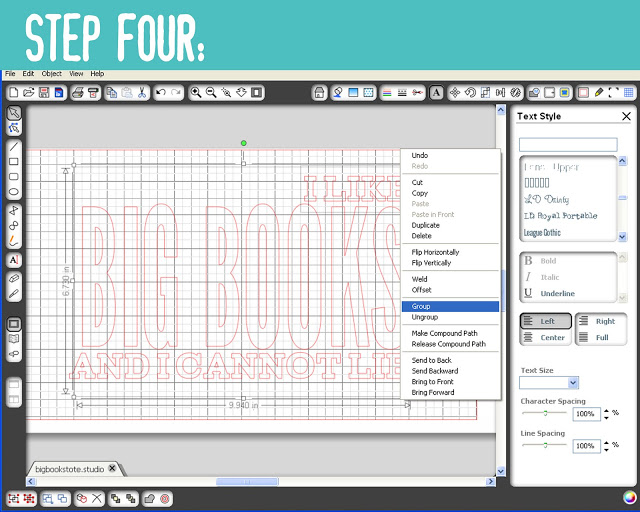Pick the Draw an Ellipse tool
The height and width of the screenshot is (512, 640).
pos(13,191)
